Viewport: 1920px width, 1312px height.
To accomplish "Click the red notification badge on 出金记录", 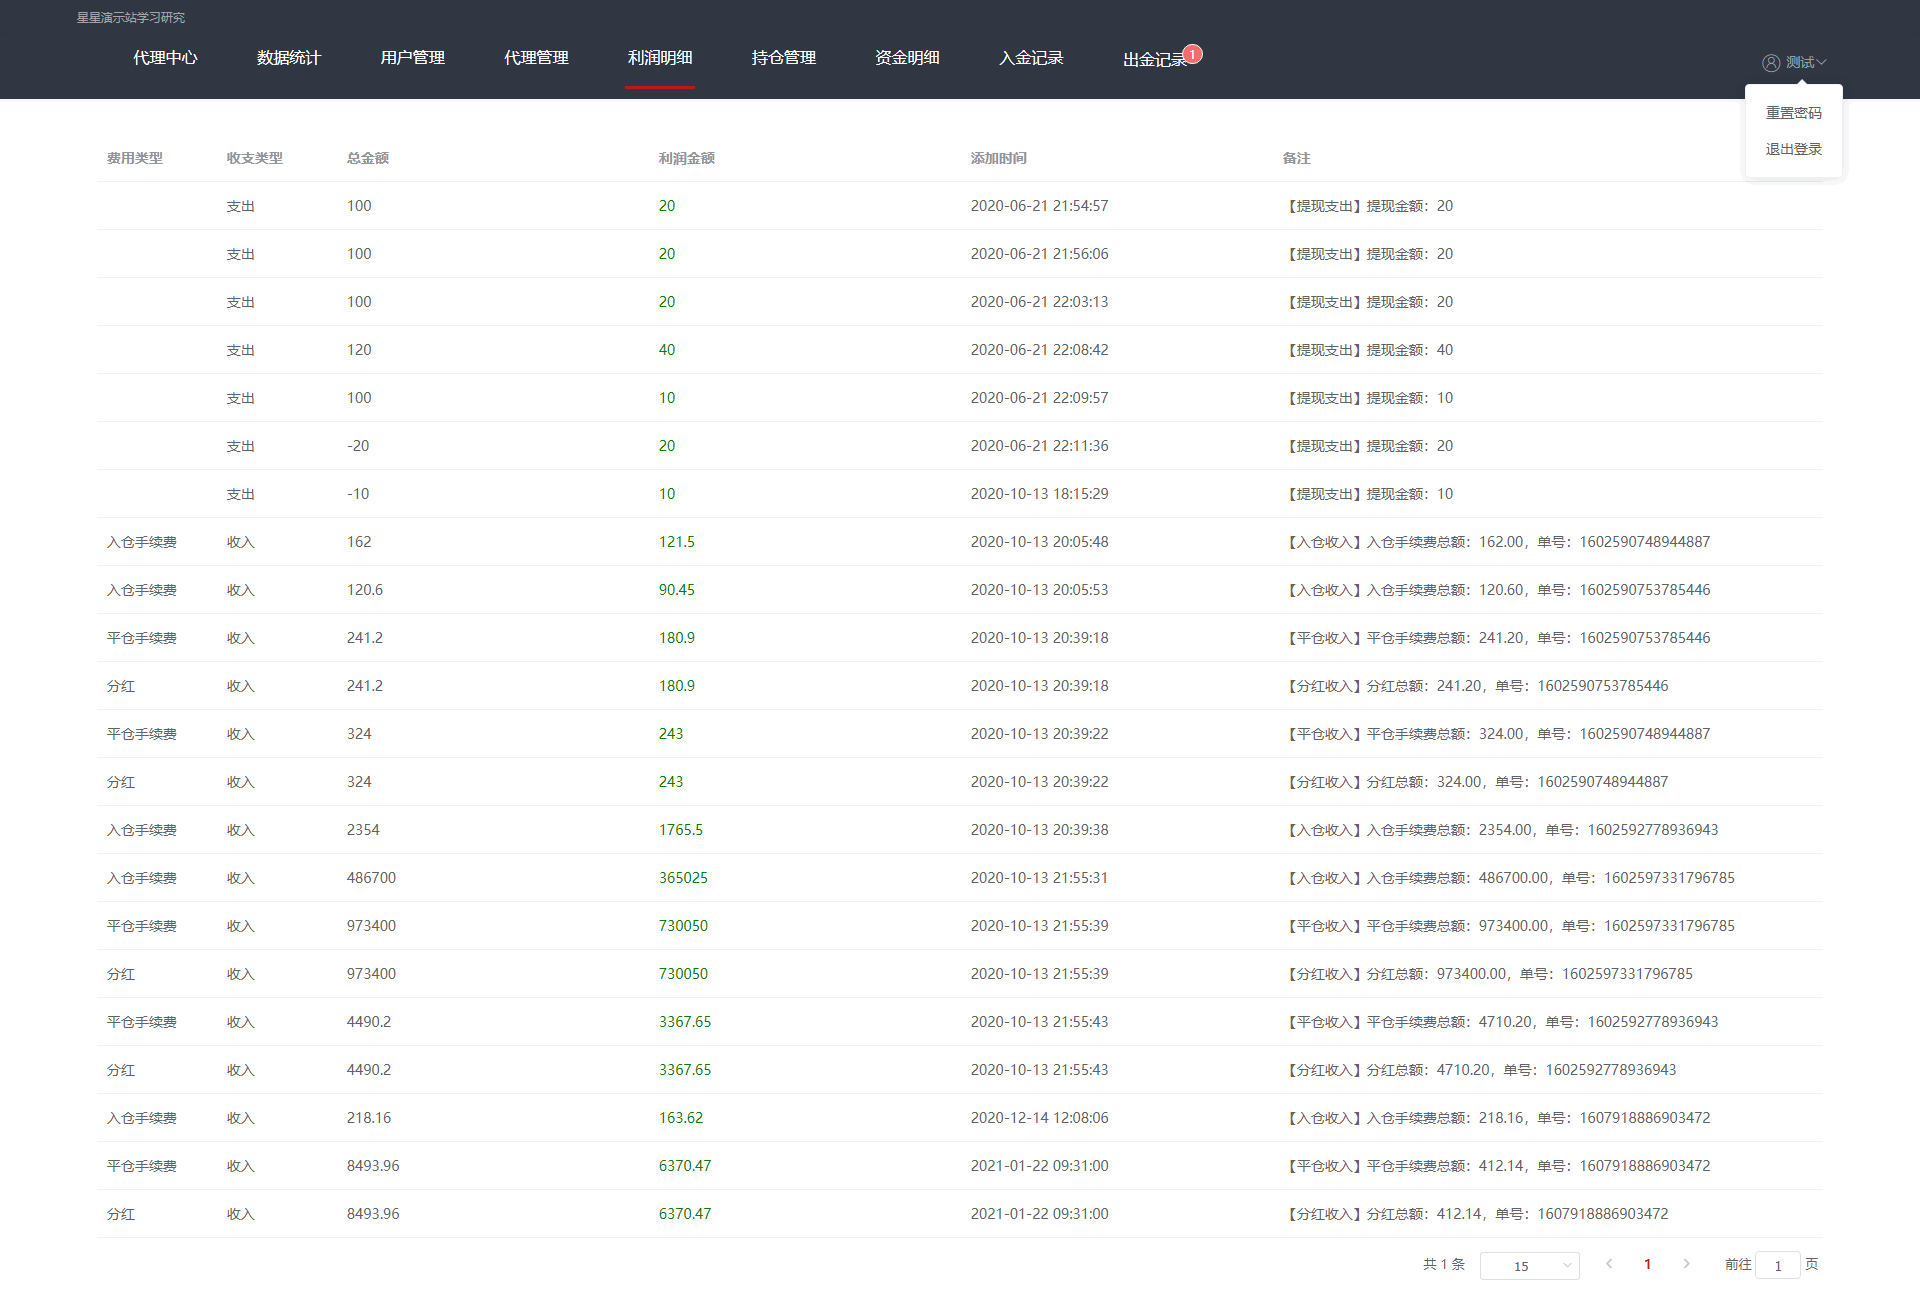I will tap(1192, 54).
